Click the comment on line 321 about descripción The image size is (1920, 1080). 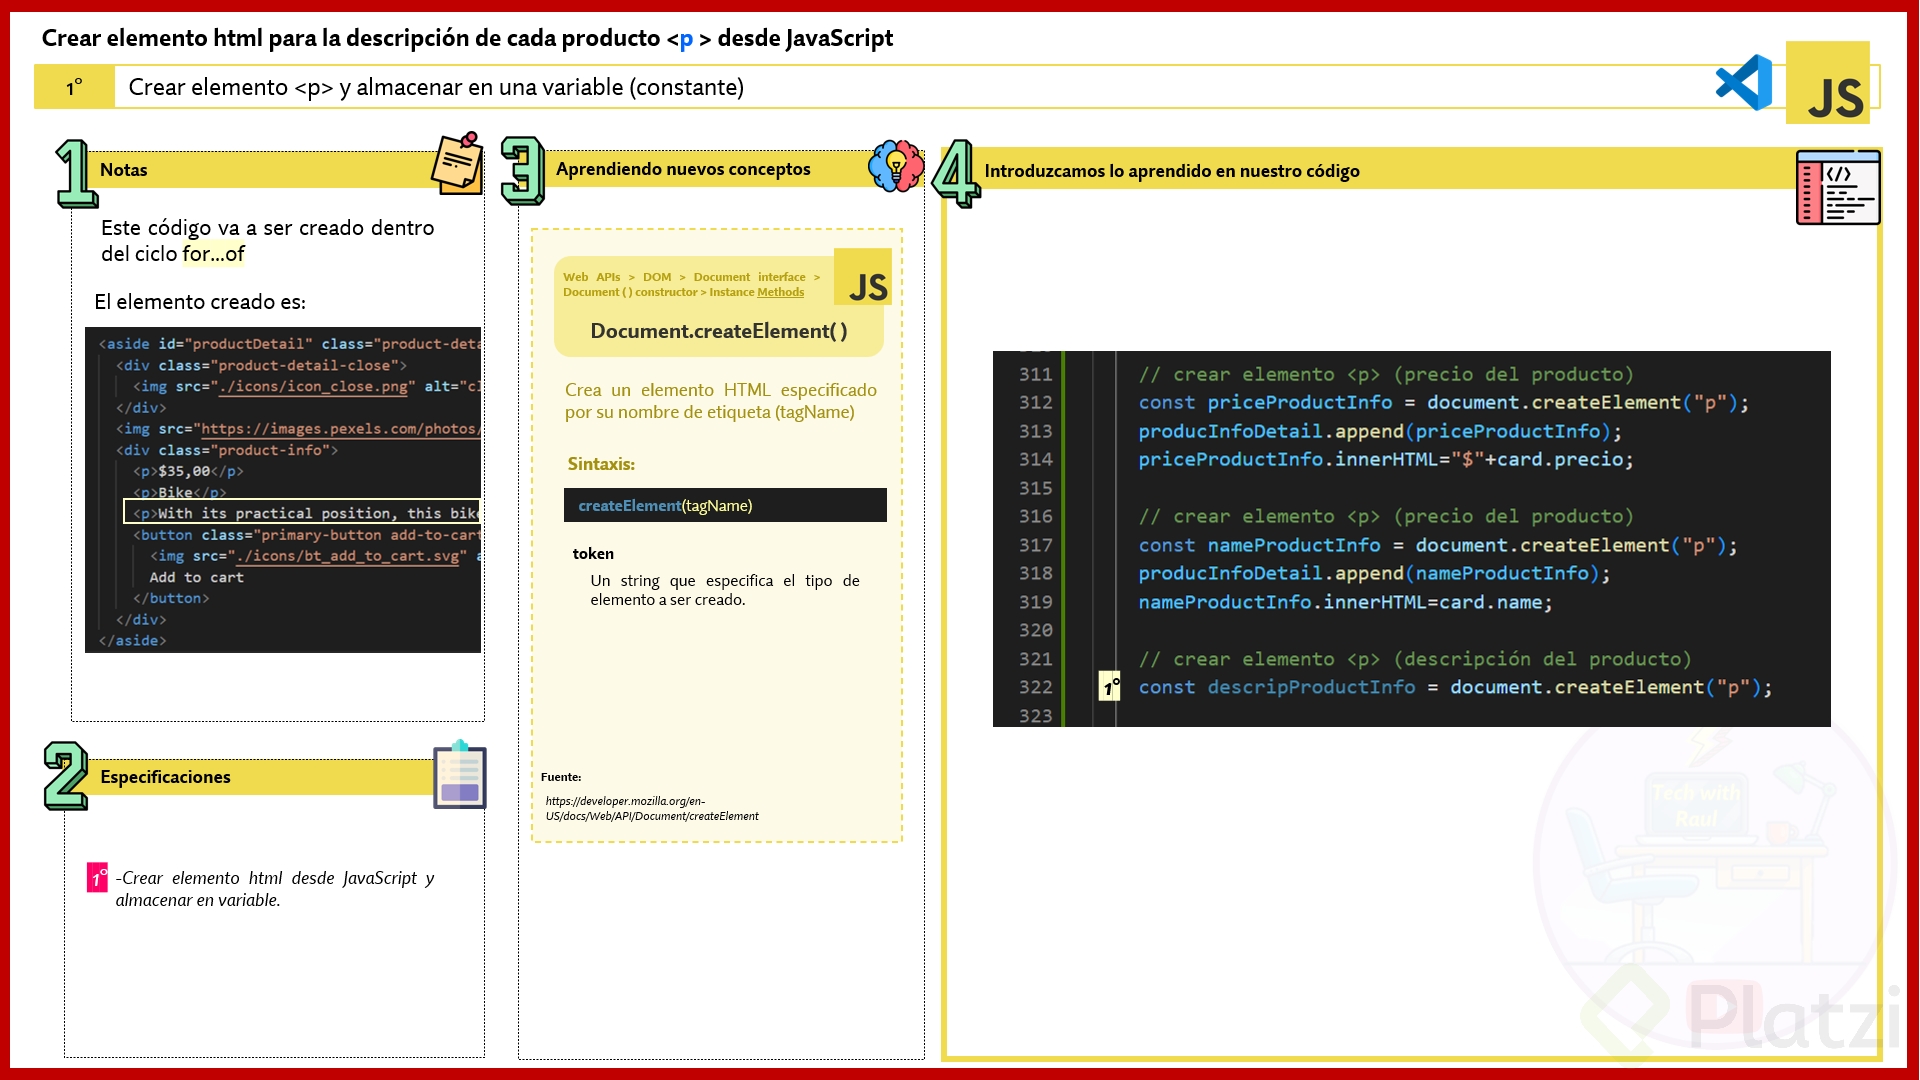(x=1415, y=659)
